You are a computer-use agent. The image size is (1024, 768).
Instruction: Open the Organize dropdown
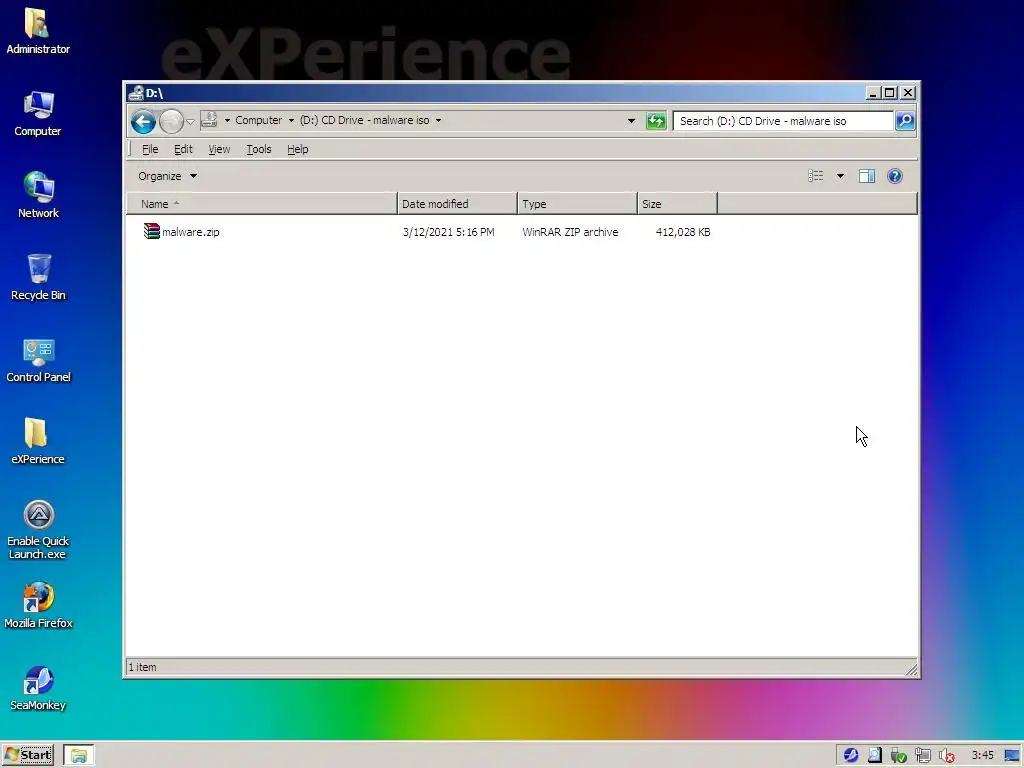click(x=167, y=176)
